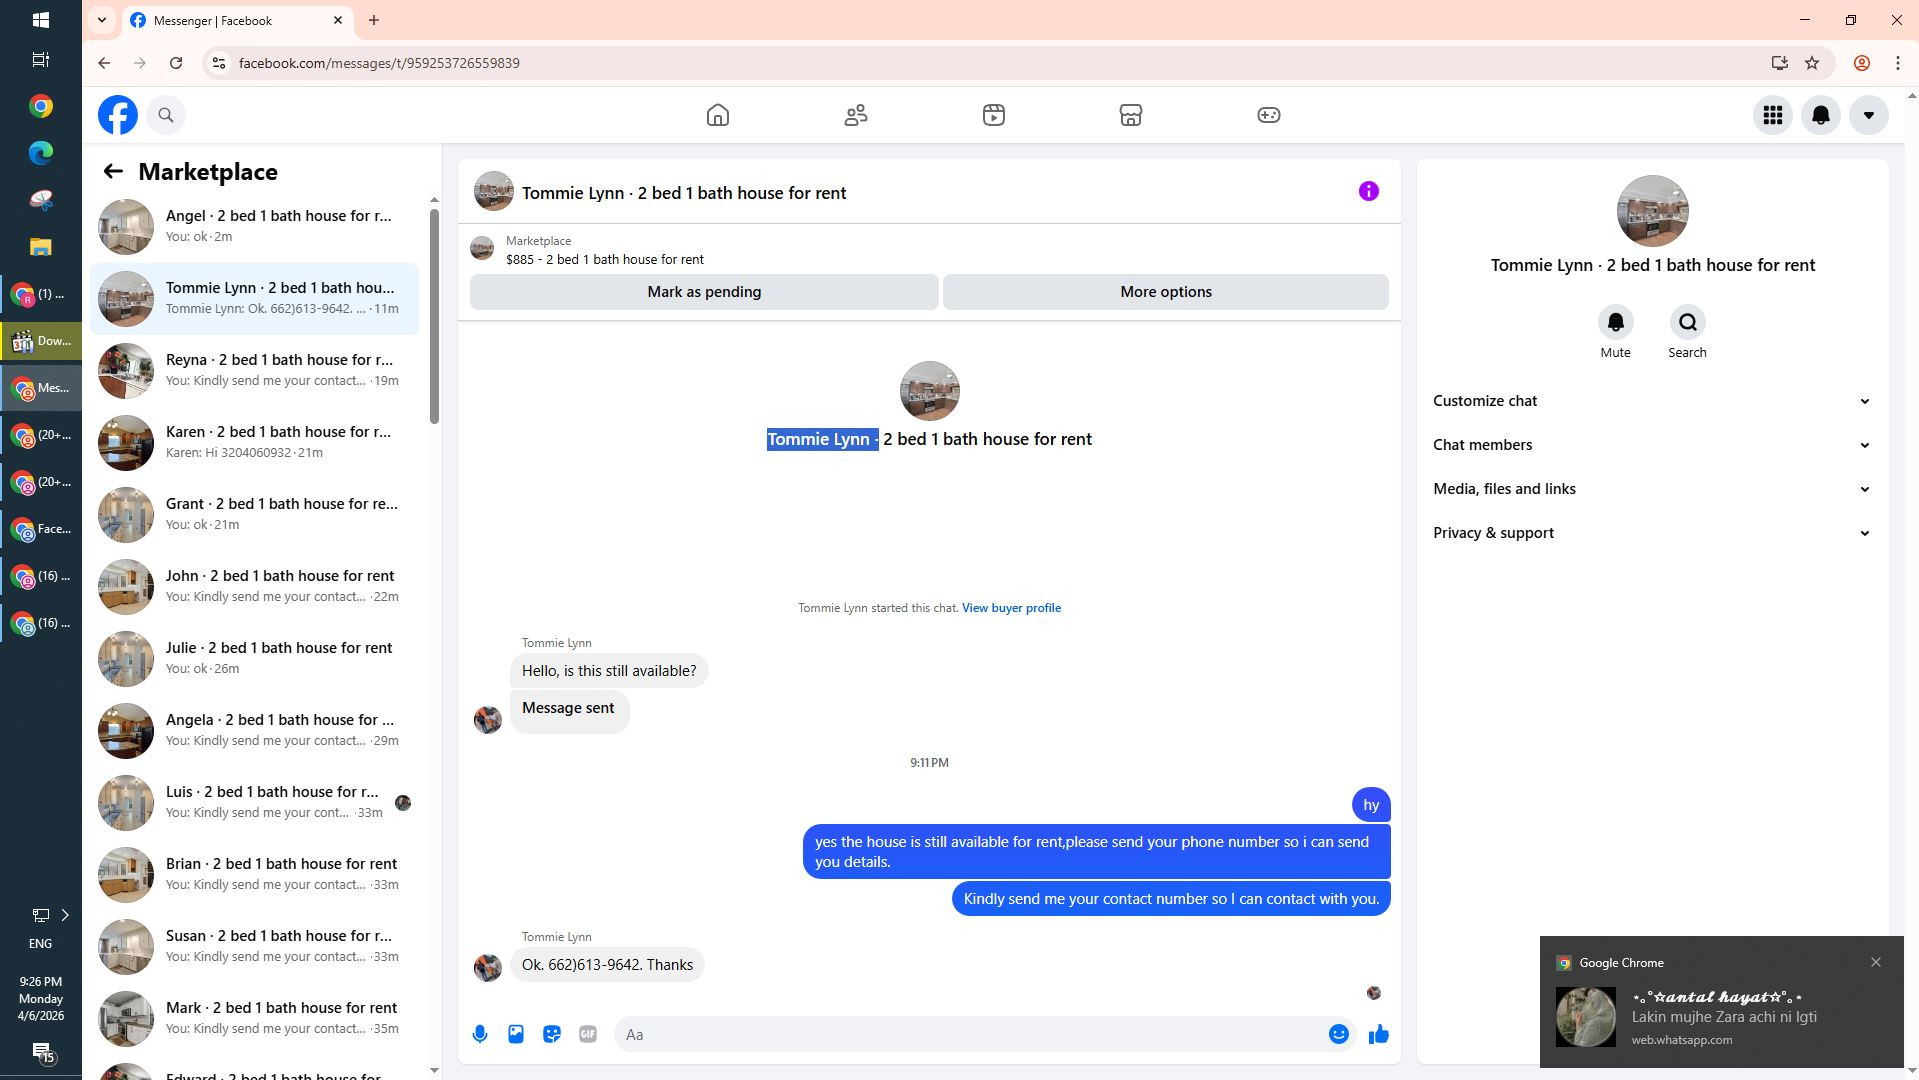Image resolution: width=1919 pixels, height=1080 pixels.
Task: Open conversation information purple icon
Action: (1369, 191)
